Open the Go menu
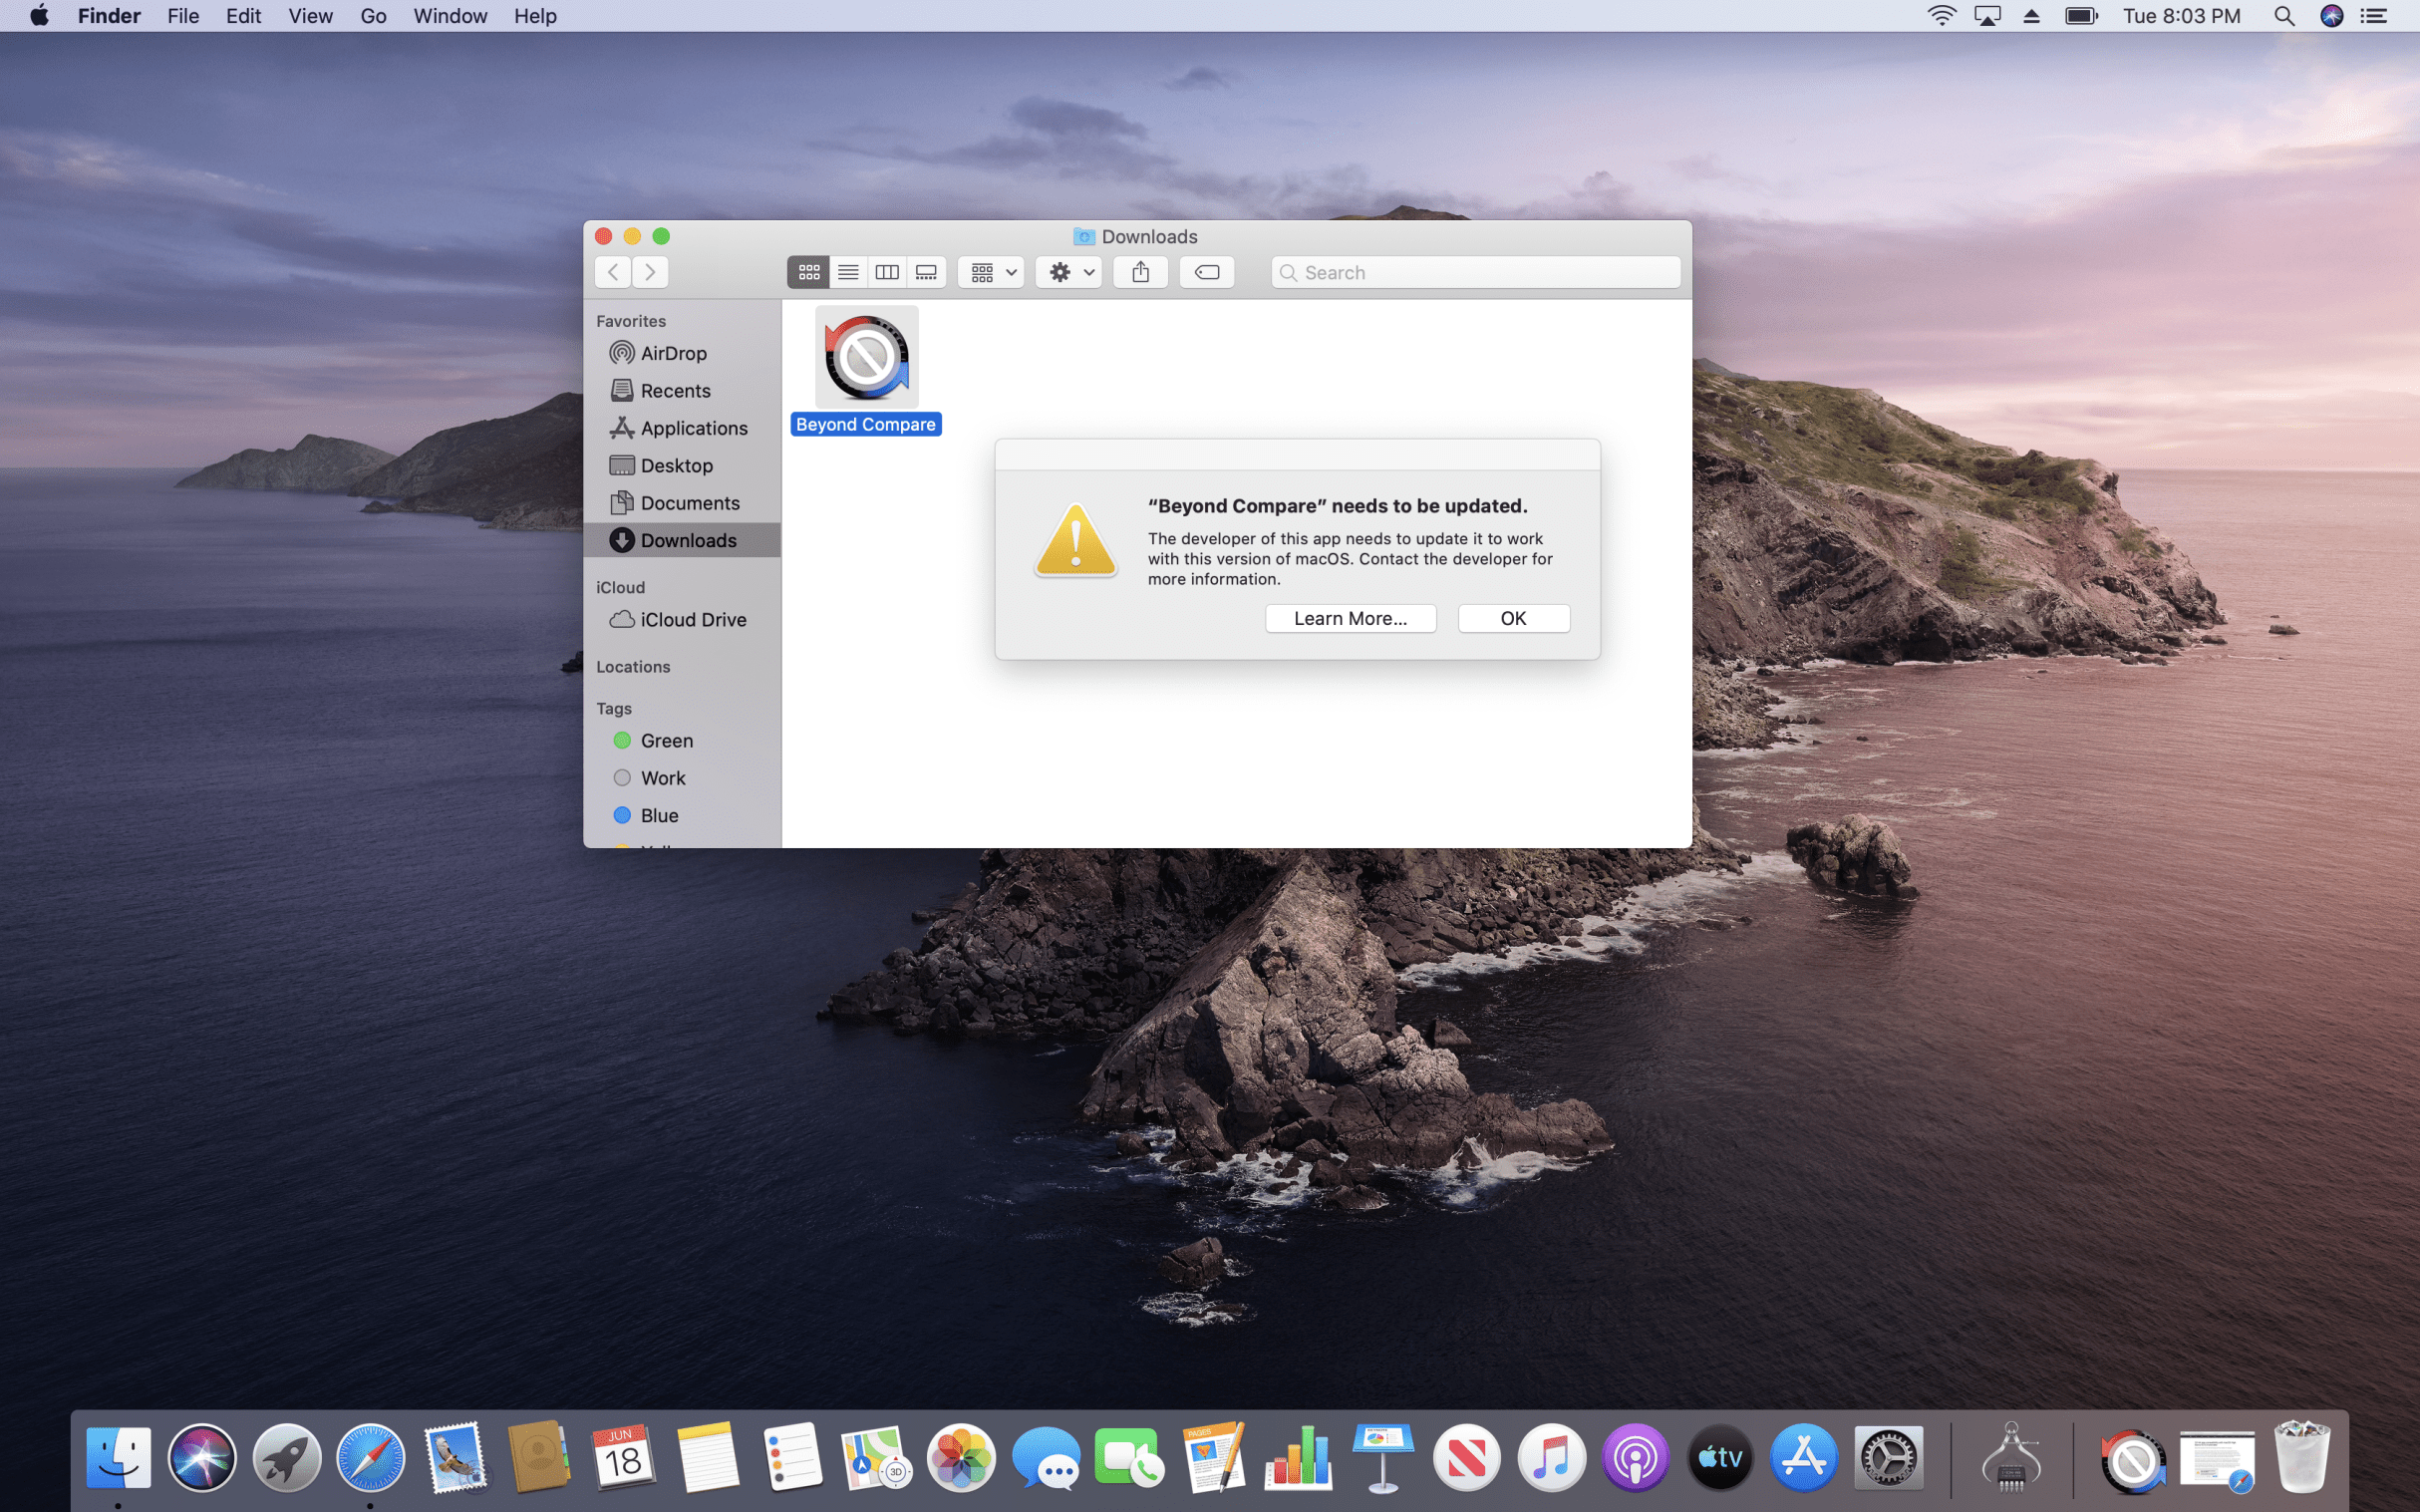 373,16
